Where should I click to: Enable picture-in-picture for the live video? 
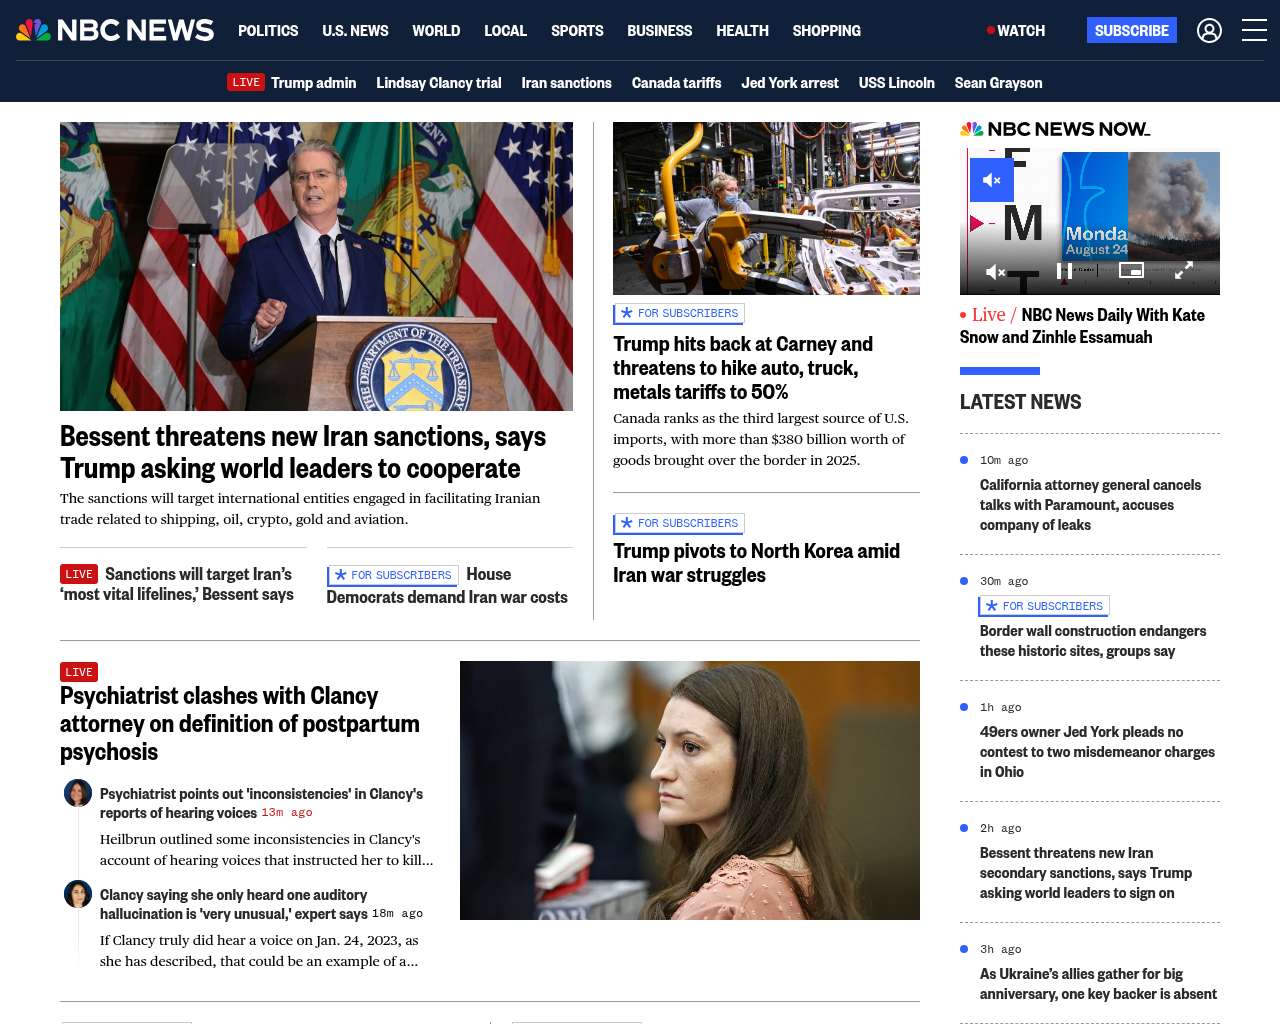pyautogui.click(x=1131, y=270)
